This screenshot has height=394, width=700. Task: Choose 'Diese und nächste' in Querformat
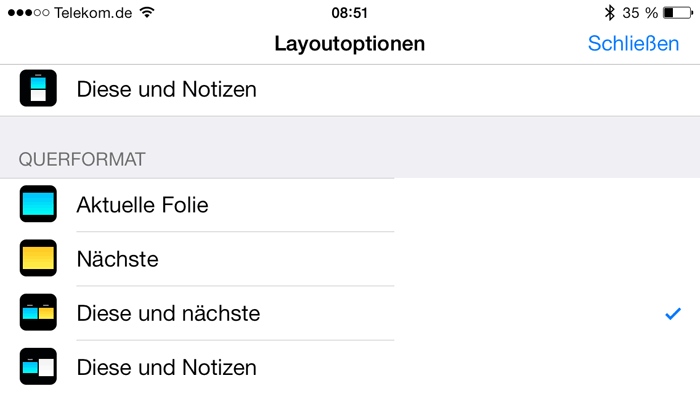pos(350,313)
